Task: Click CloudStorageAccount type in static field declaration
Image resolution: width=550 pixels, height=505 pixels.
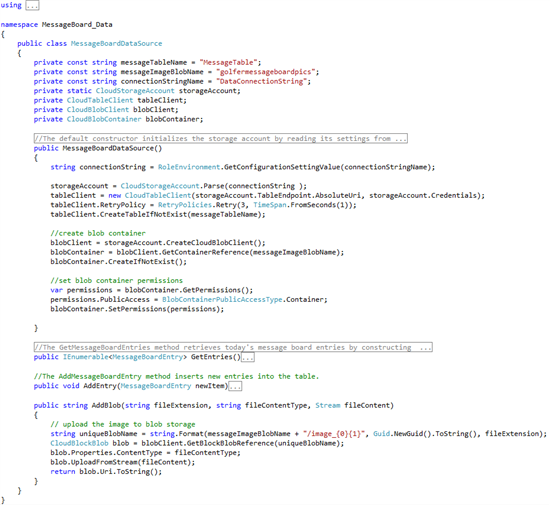Action: pyautogui.click(x=135, y=91)
